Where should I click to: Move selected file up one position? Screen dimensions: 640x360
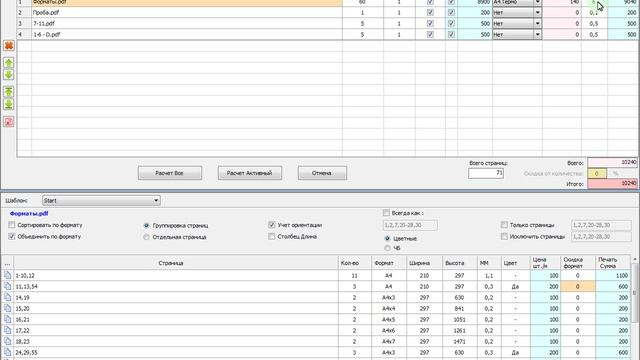(x=9, y=63)
